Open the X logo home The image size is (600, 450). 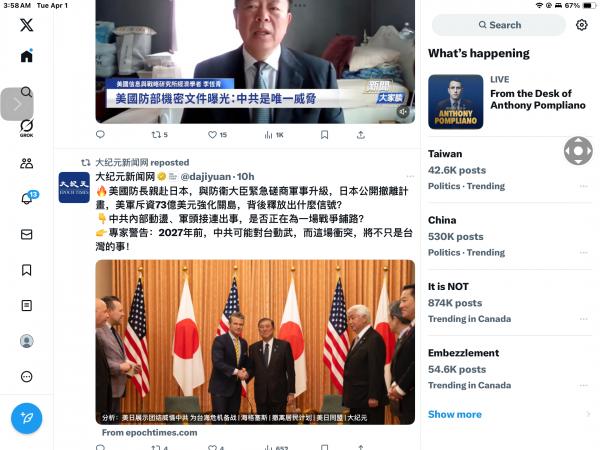(x=26, y=25)
